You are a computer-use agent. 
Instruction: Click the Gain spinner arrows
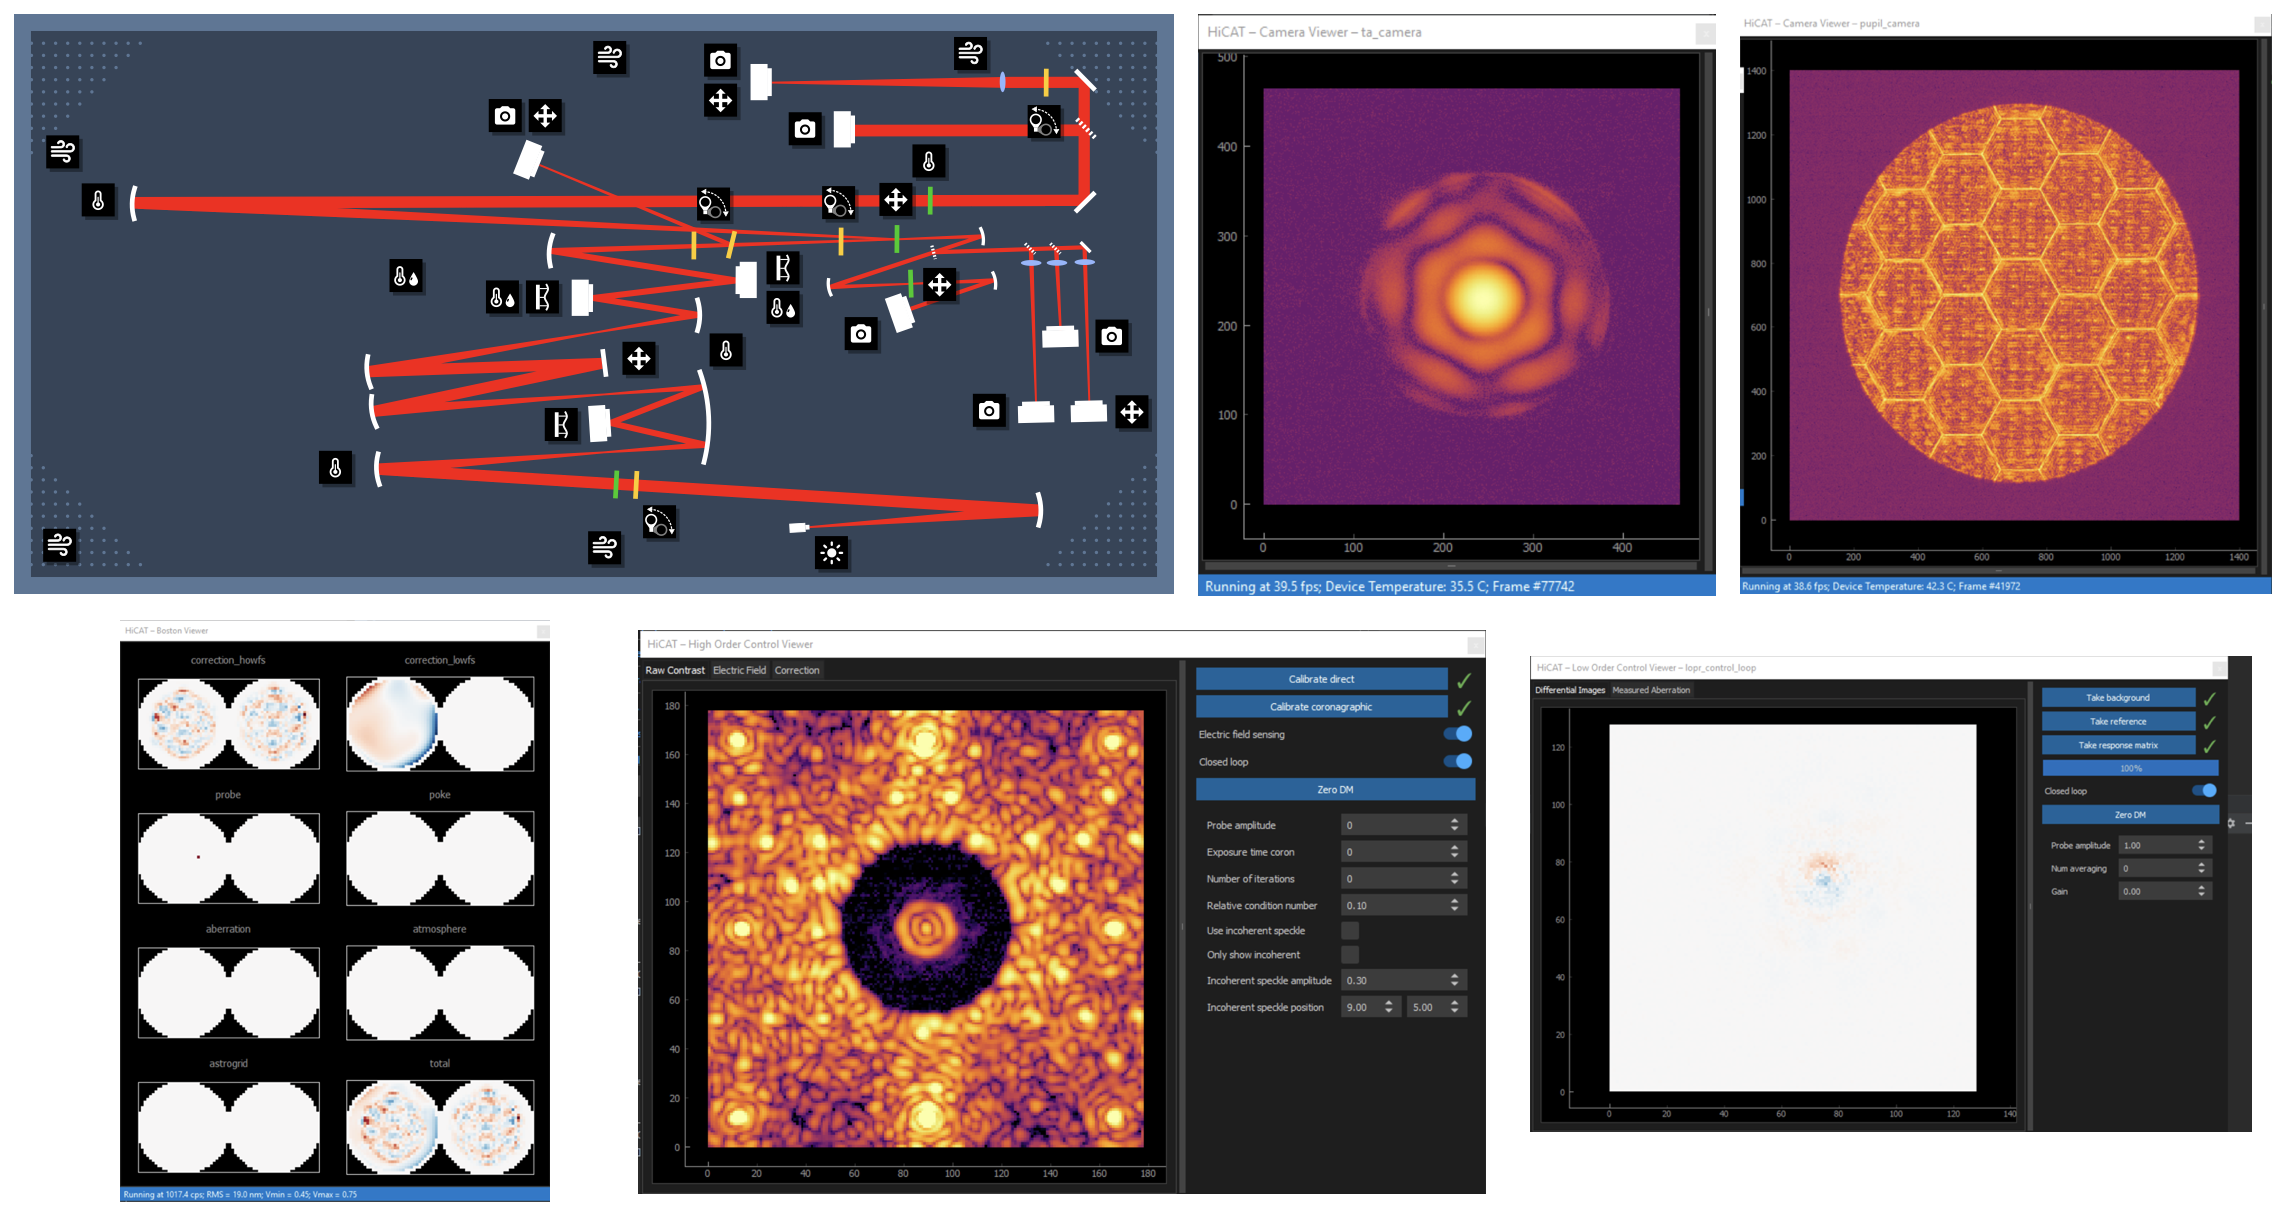click(2201, 891)
